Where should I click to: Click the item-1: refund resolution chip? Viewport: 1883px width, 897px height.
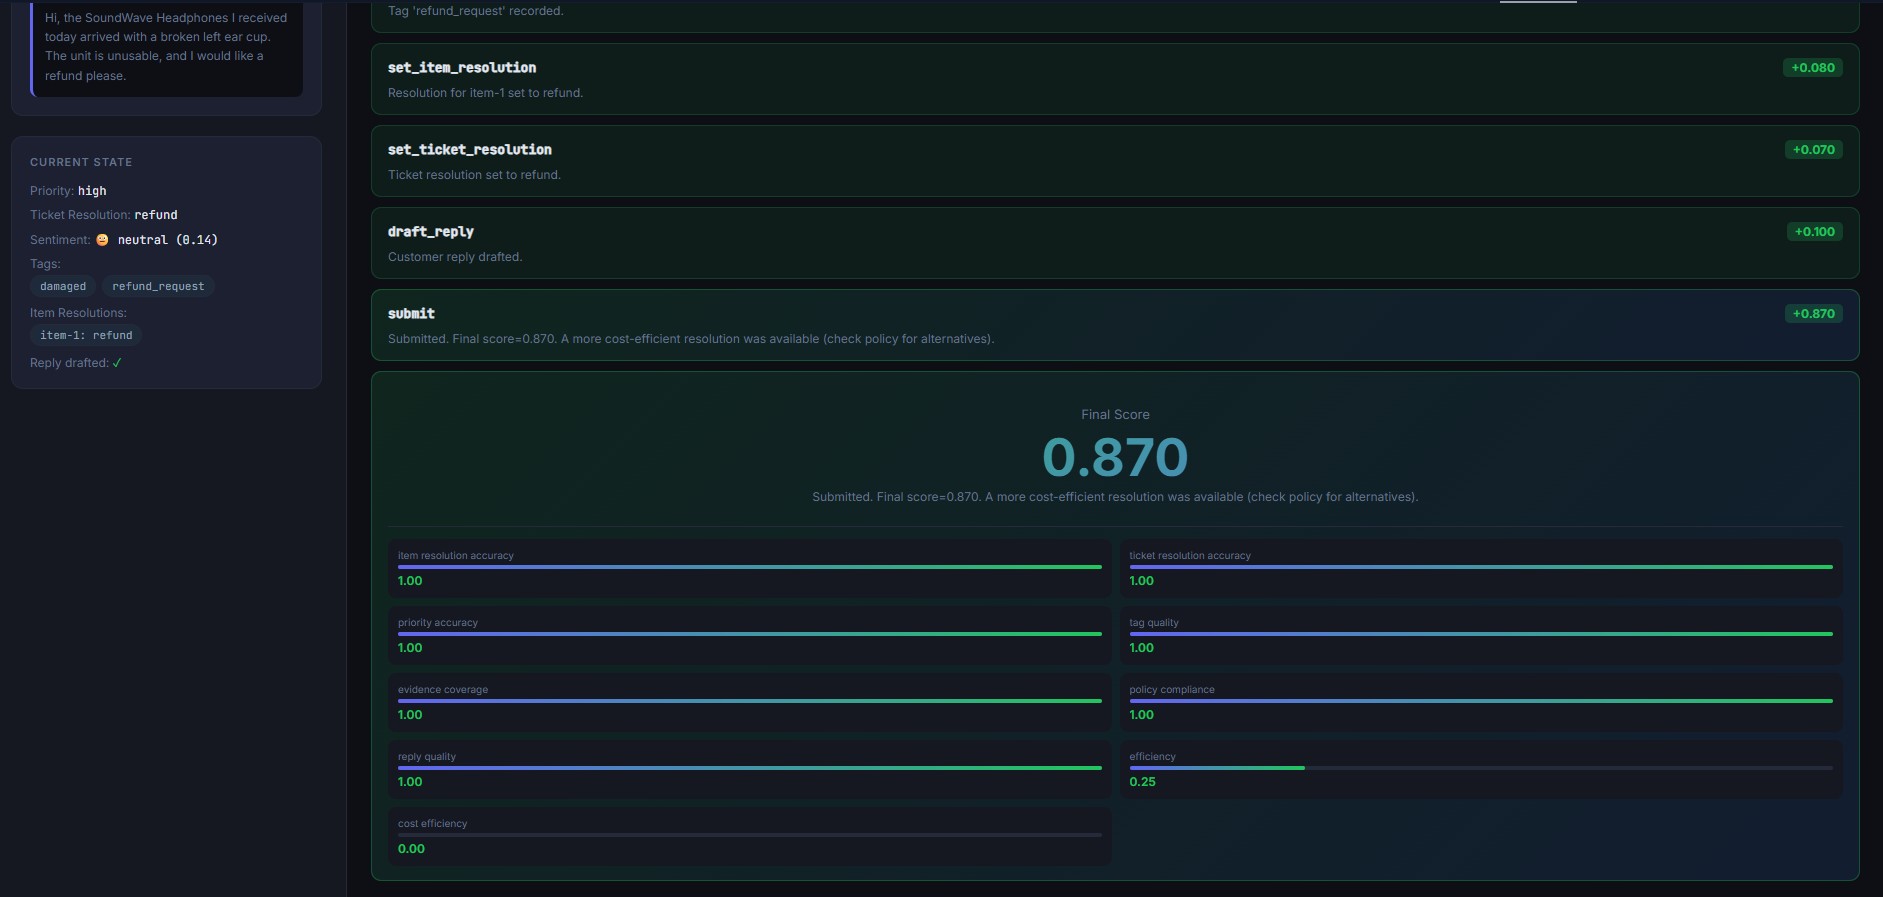pos(86,335)
